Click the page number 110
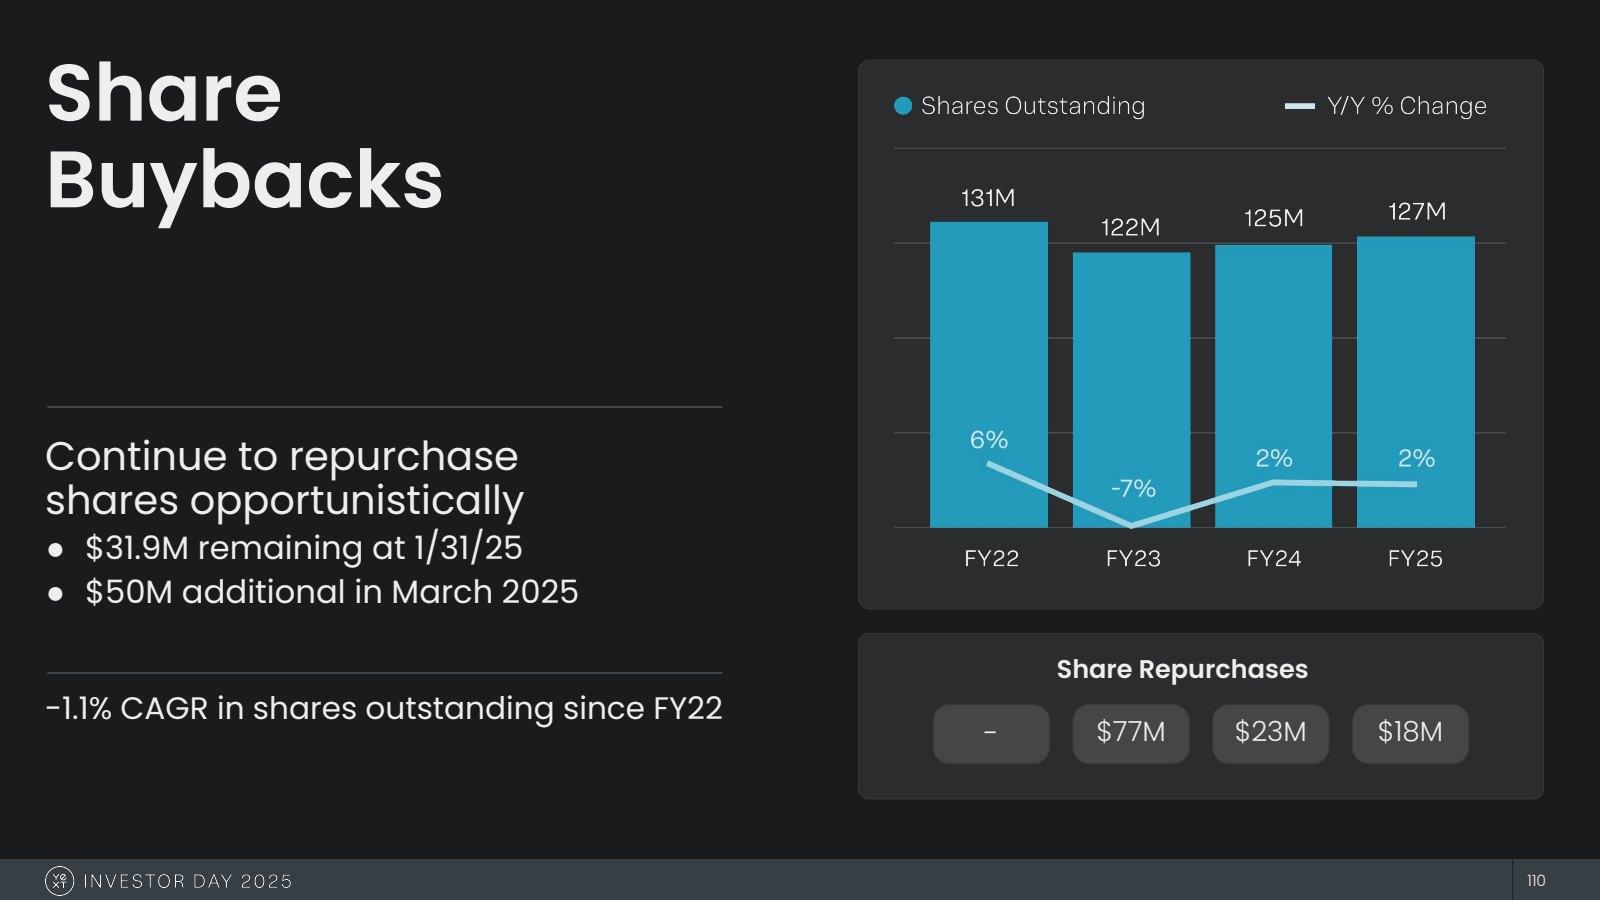Screen dimensions: 1600x900 pyautogui.click(x=1536, y=881)
